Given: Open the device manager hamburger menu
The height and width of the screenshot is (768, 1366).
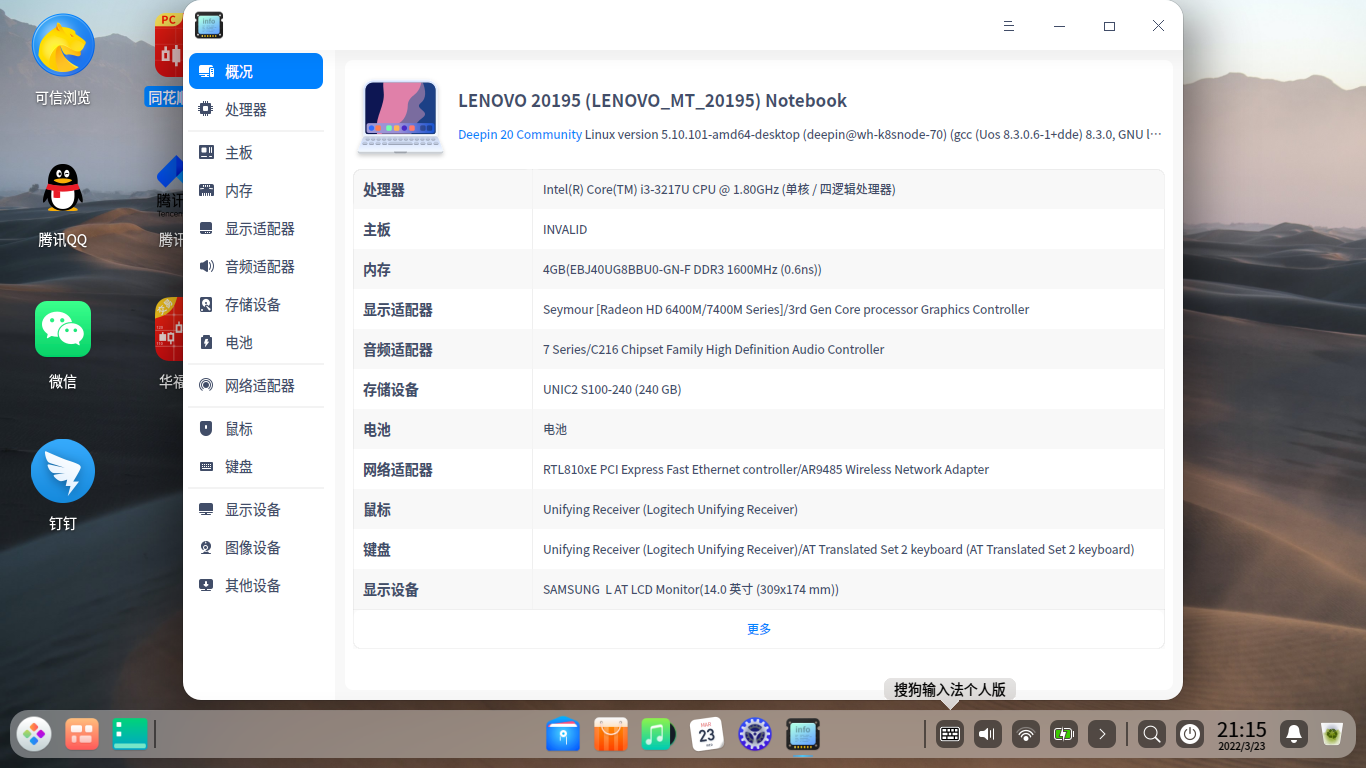Looking at the screenshot, I should 1009,26.
